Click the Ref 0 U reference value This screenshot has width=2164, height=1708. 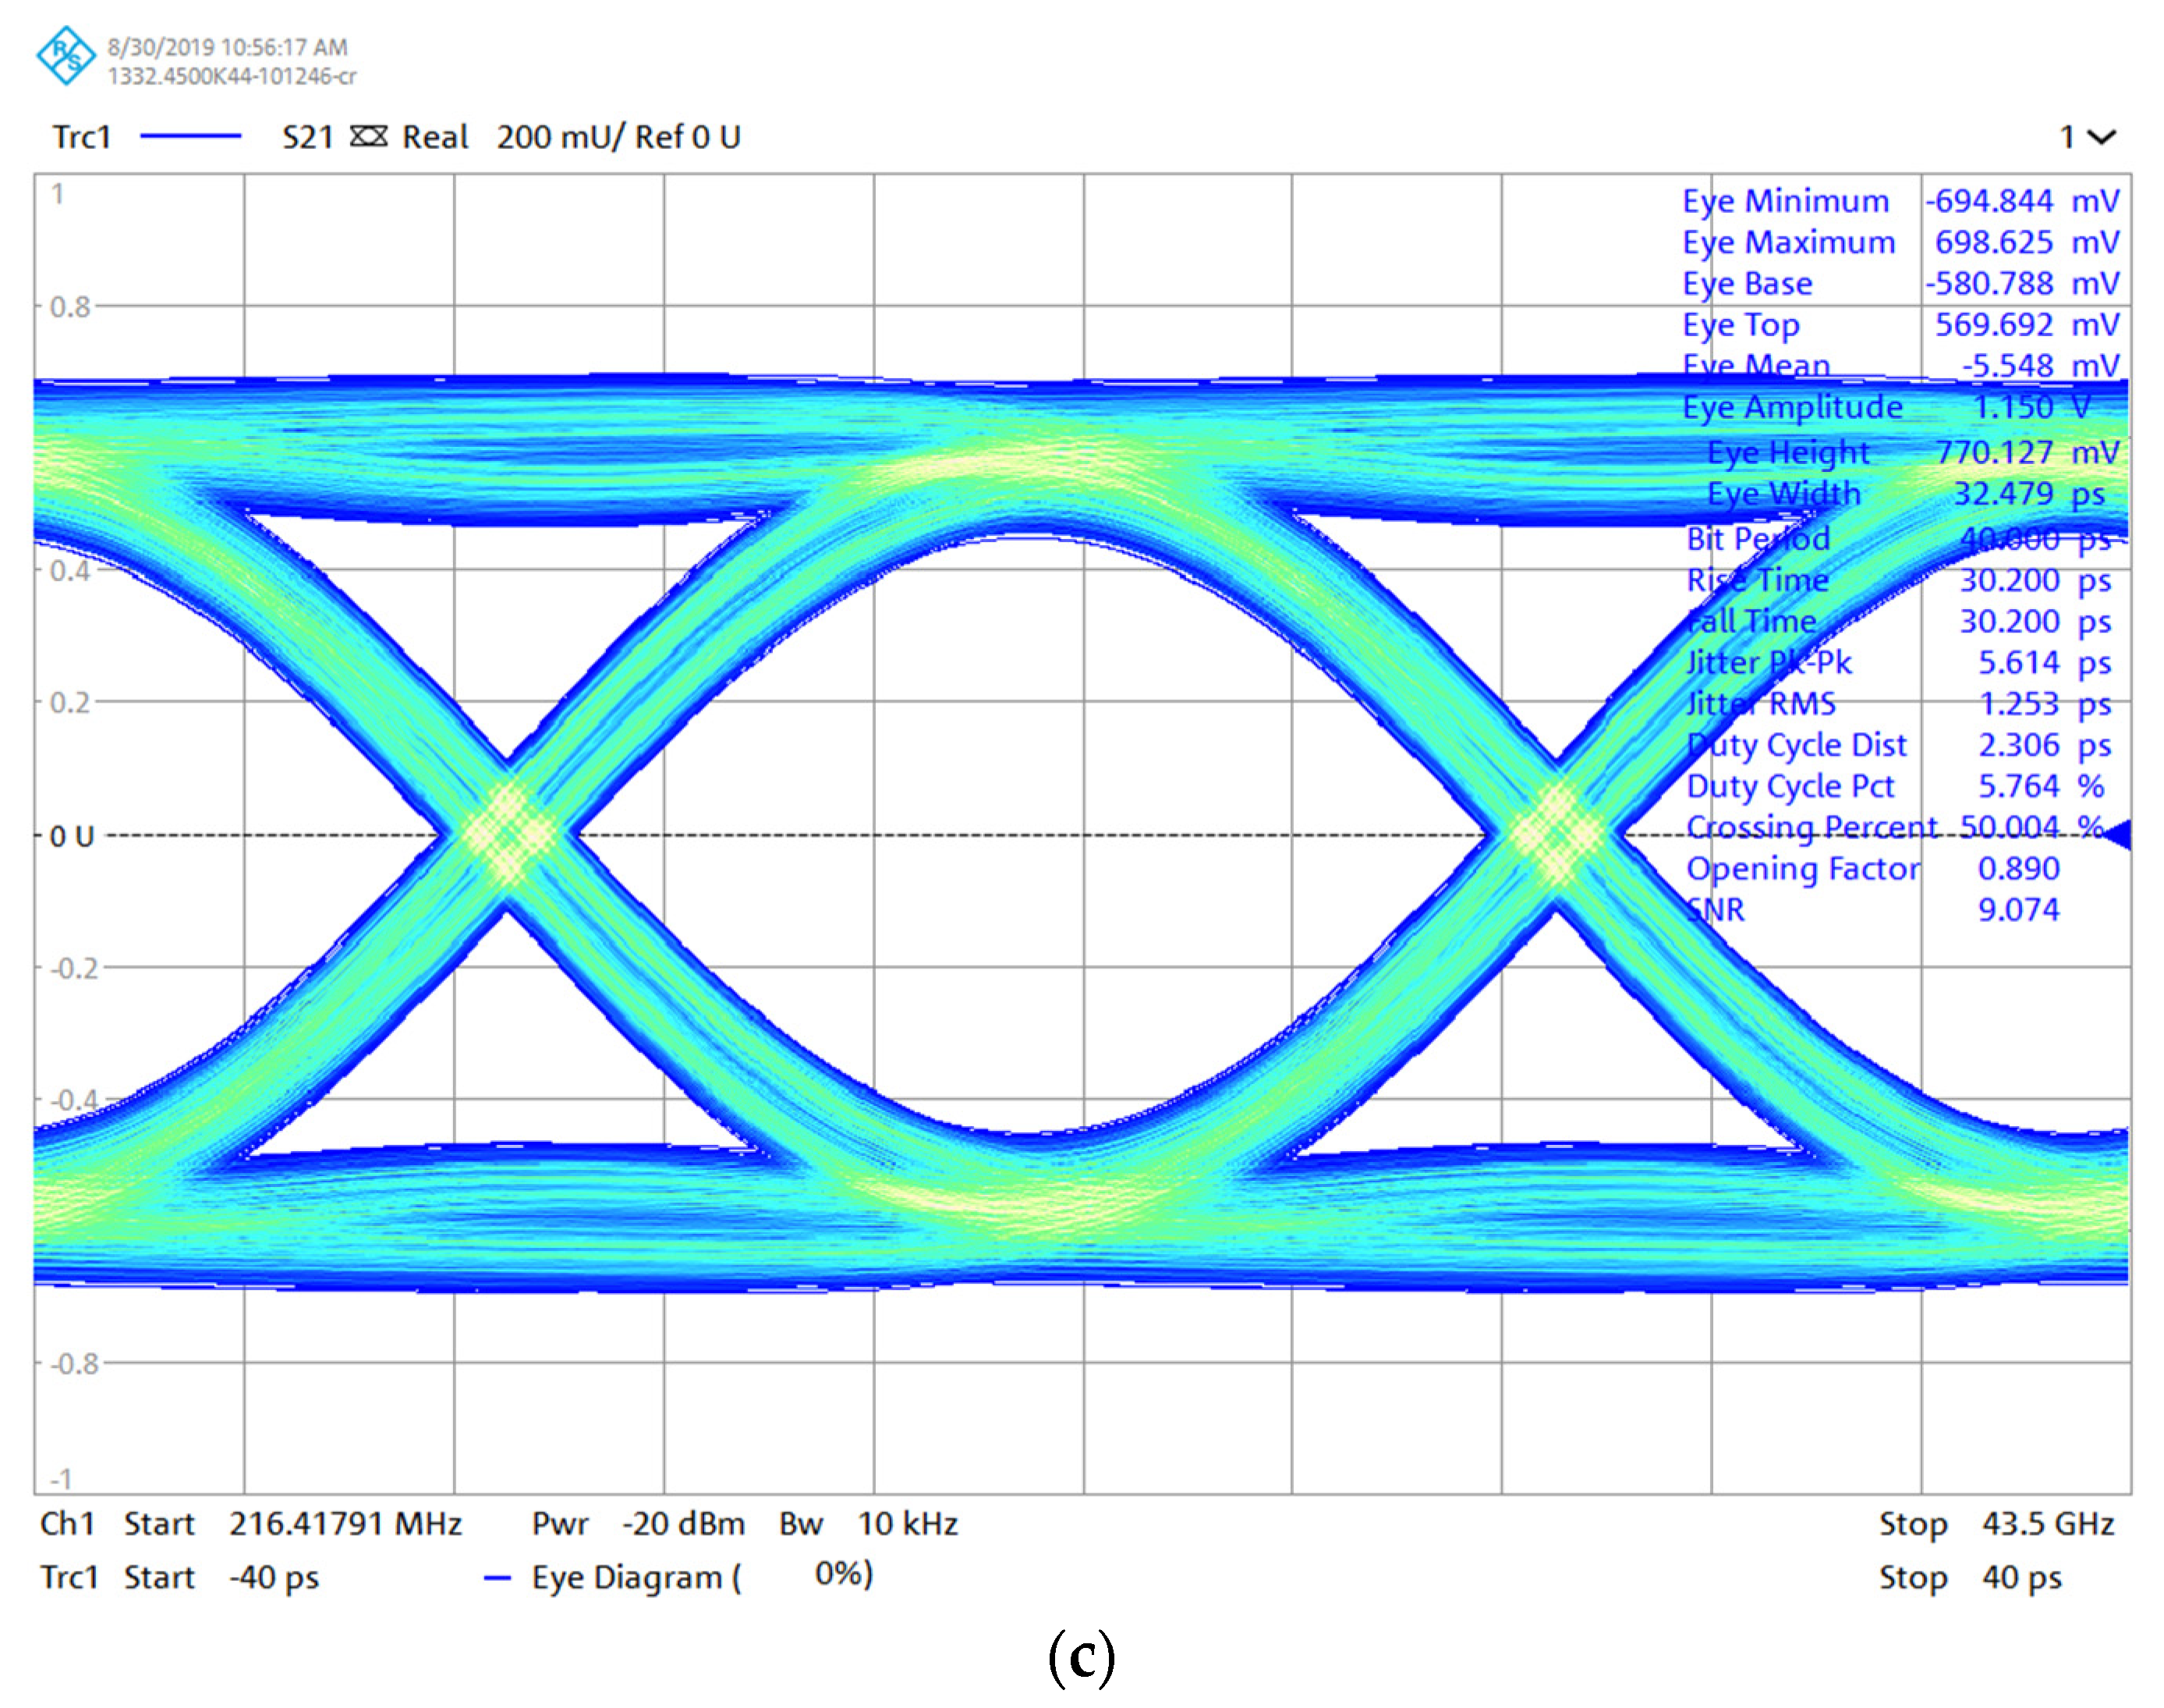pos(688,137)
